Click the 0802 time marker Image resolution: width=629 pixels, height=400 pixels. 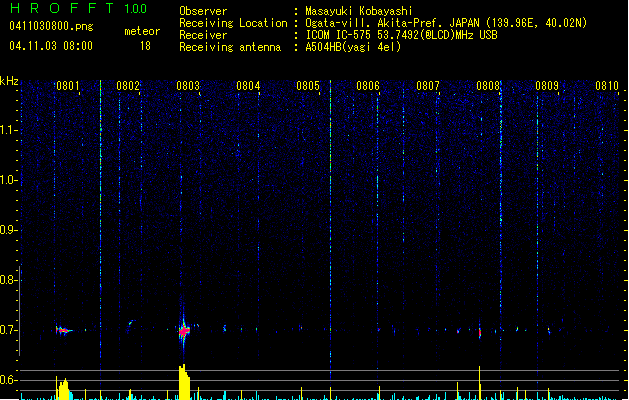tap(128, 86)
